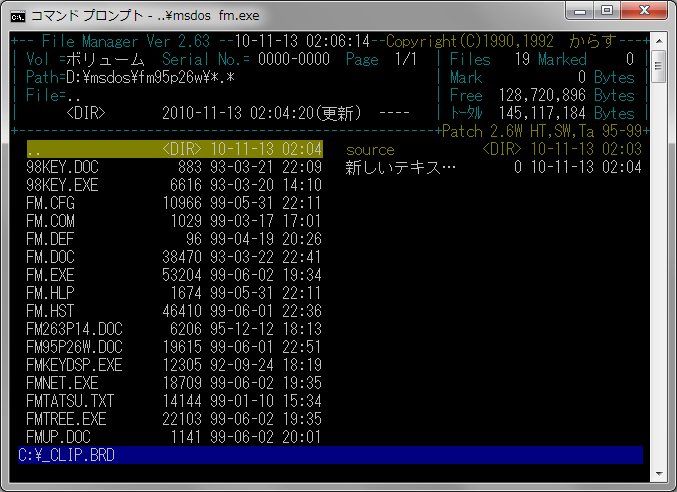This screenshot has width=677, height=492.
Task: Select the FM.COM file entry
Action: click(x=174, y=221)
